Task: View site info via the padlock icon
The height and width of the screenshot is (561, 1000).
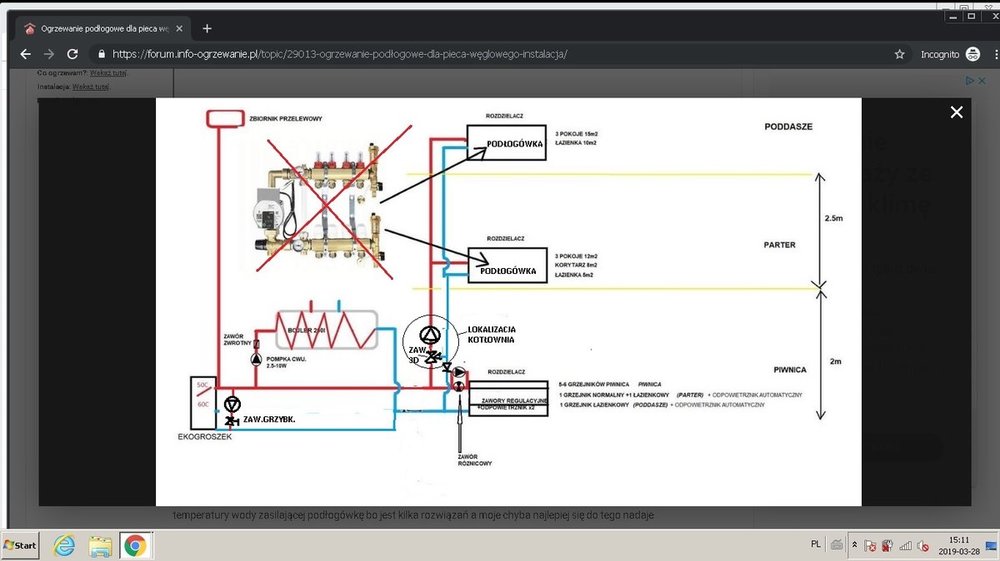Action: pos(100,54)
